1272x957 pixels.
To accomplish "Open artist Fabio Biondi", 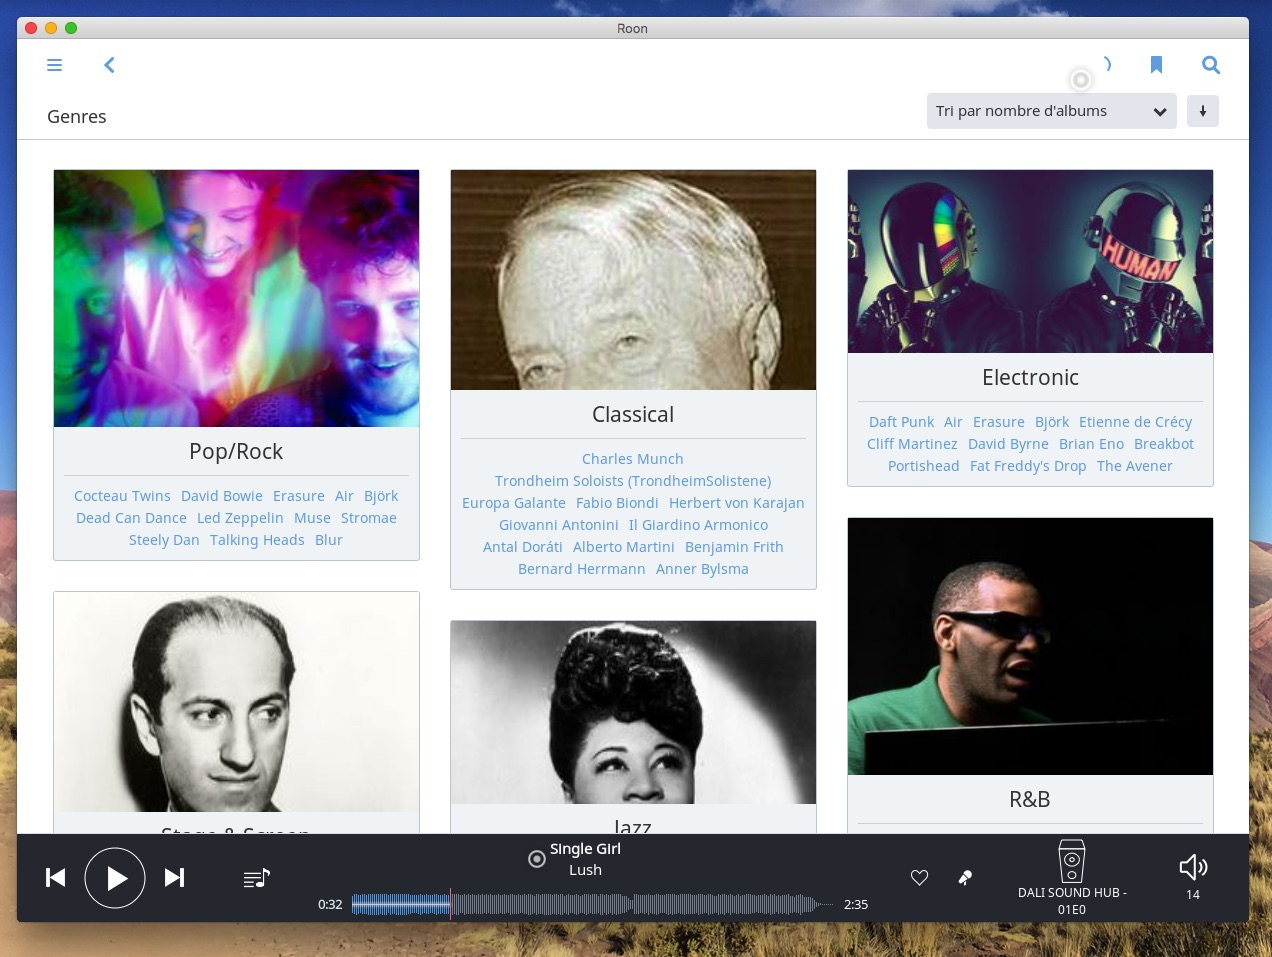I will 617,503.
